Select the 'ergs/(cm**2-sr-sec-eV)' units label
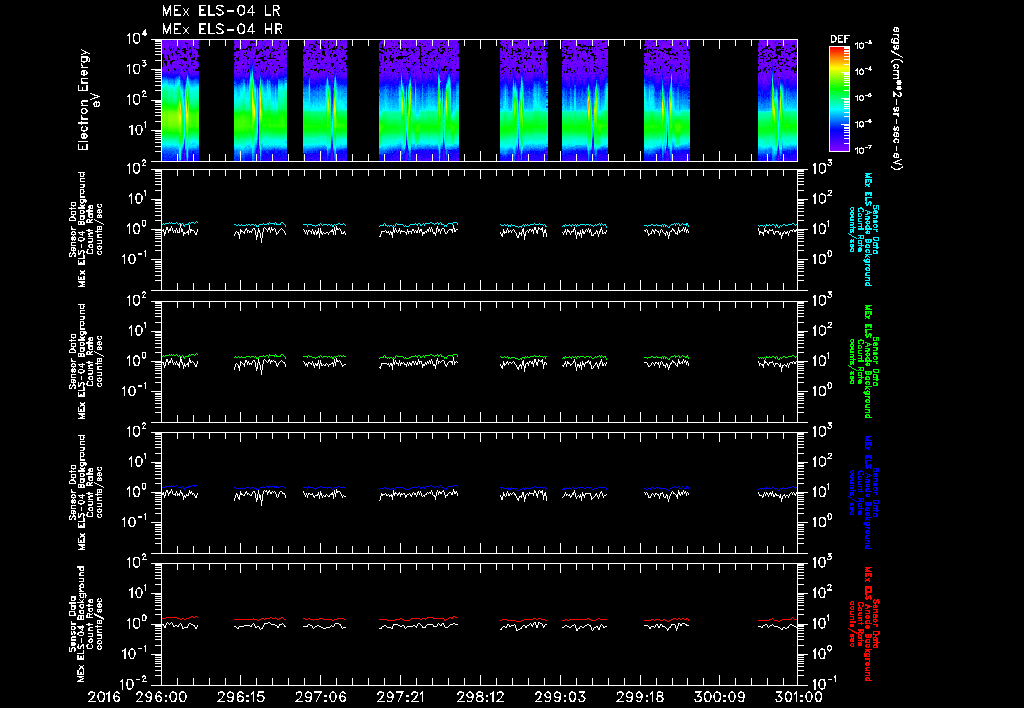 pos(895,99)
